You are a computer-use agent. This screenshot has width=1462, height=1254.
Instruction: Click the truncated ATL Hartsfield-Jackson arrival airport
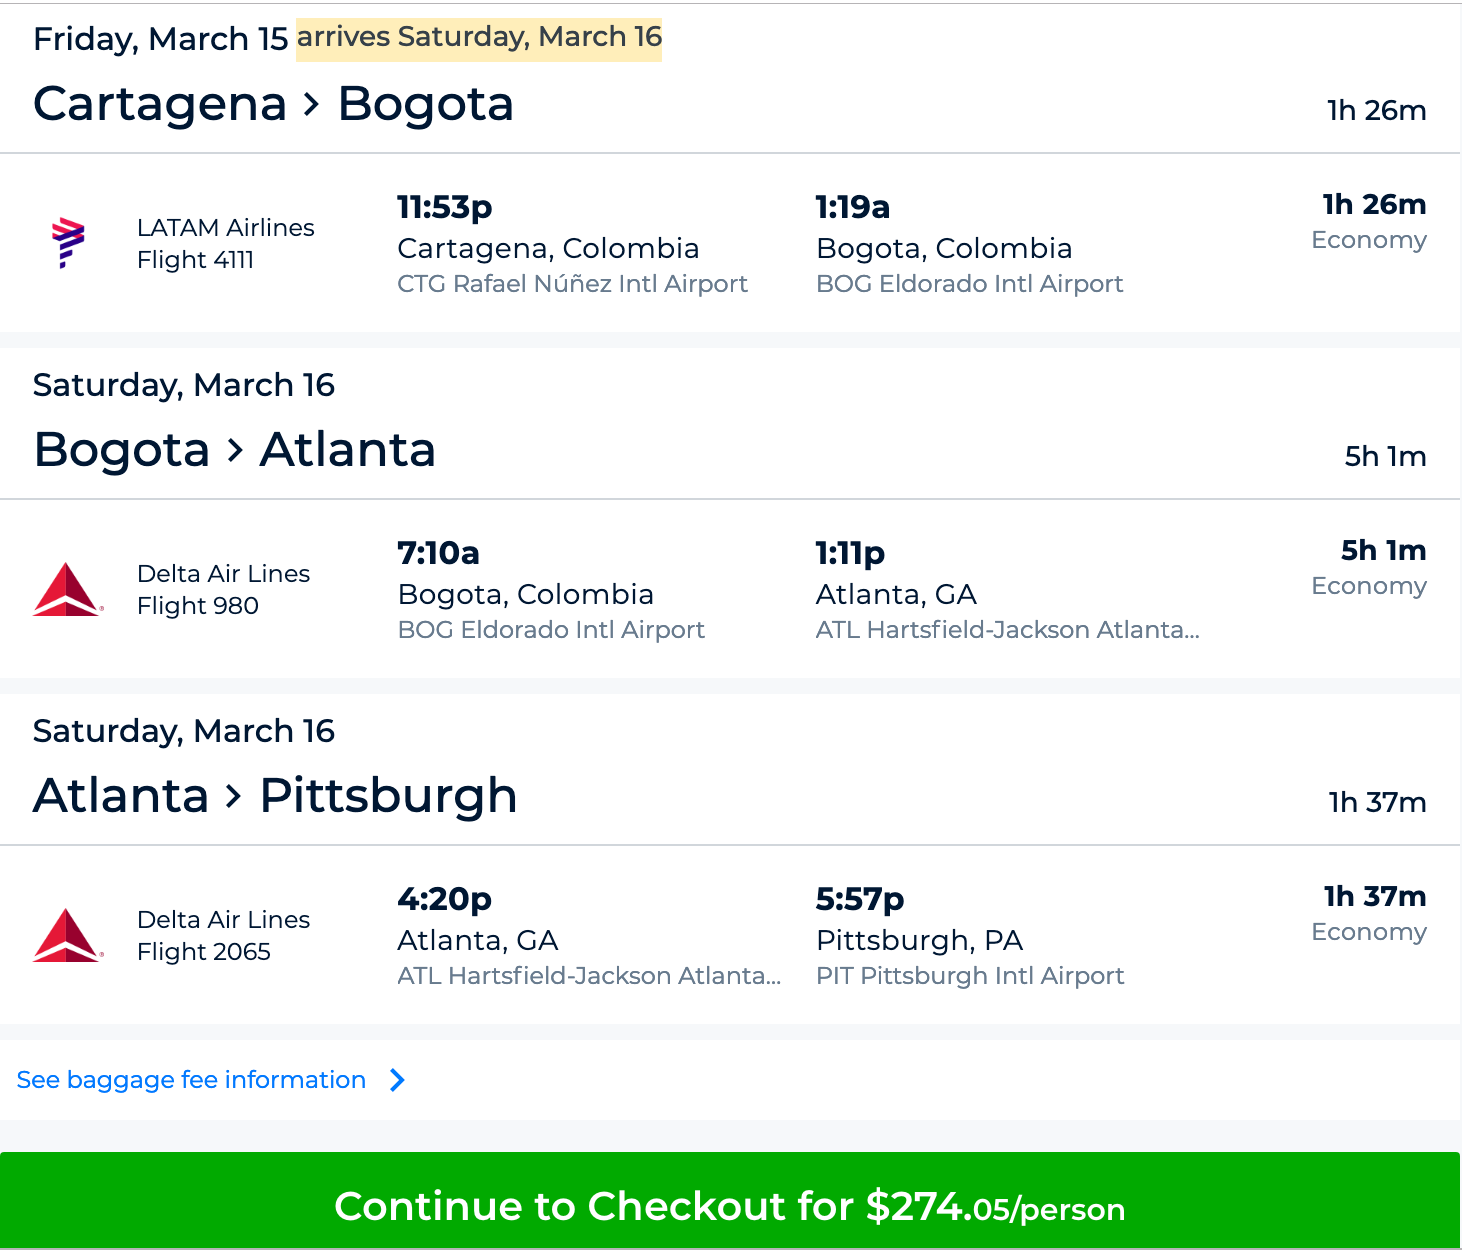pyautogui.click(x=1007, y=630)
